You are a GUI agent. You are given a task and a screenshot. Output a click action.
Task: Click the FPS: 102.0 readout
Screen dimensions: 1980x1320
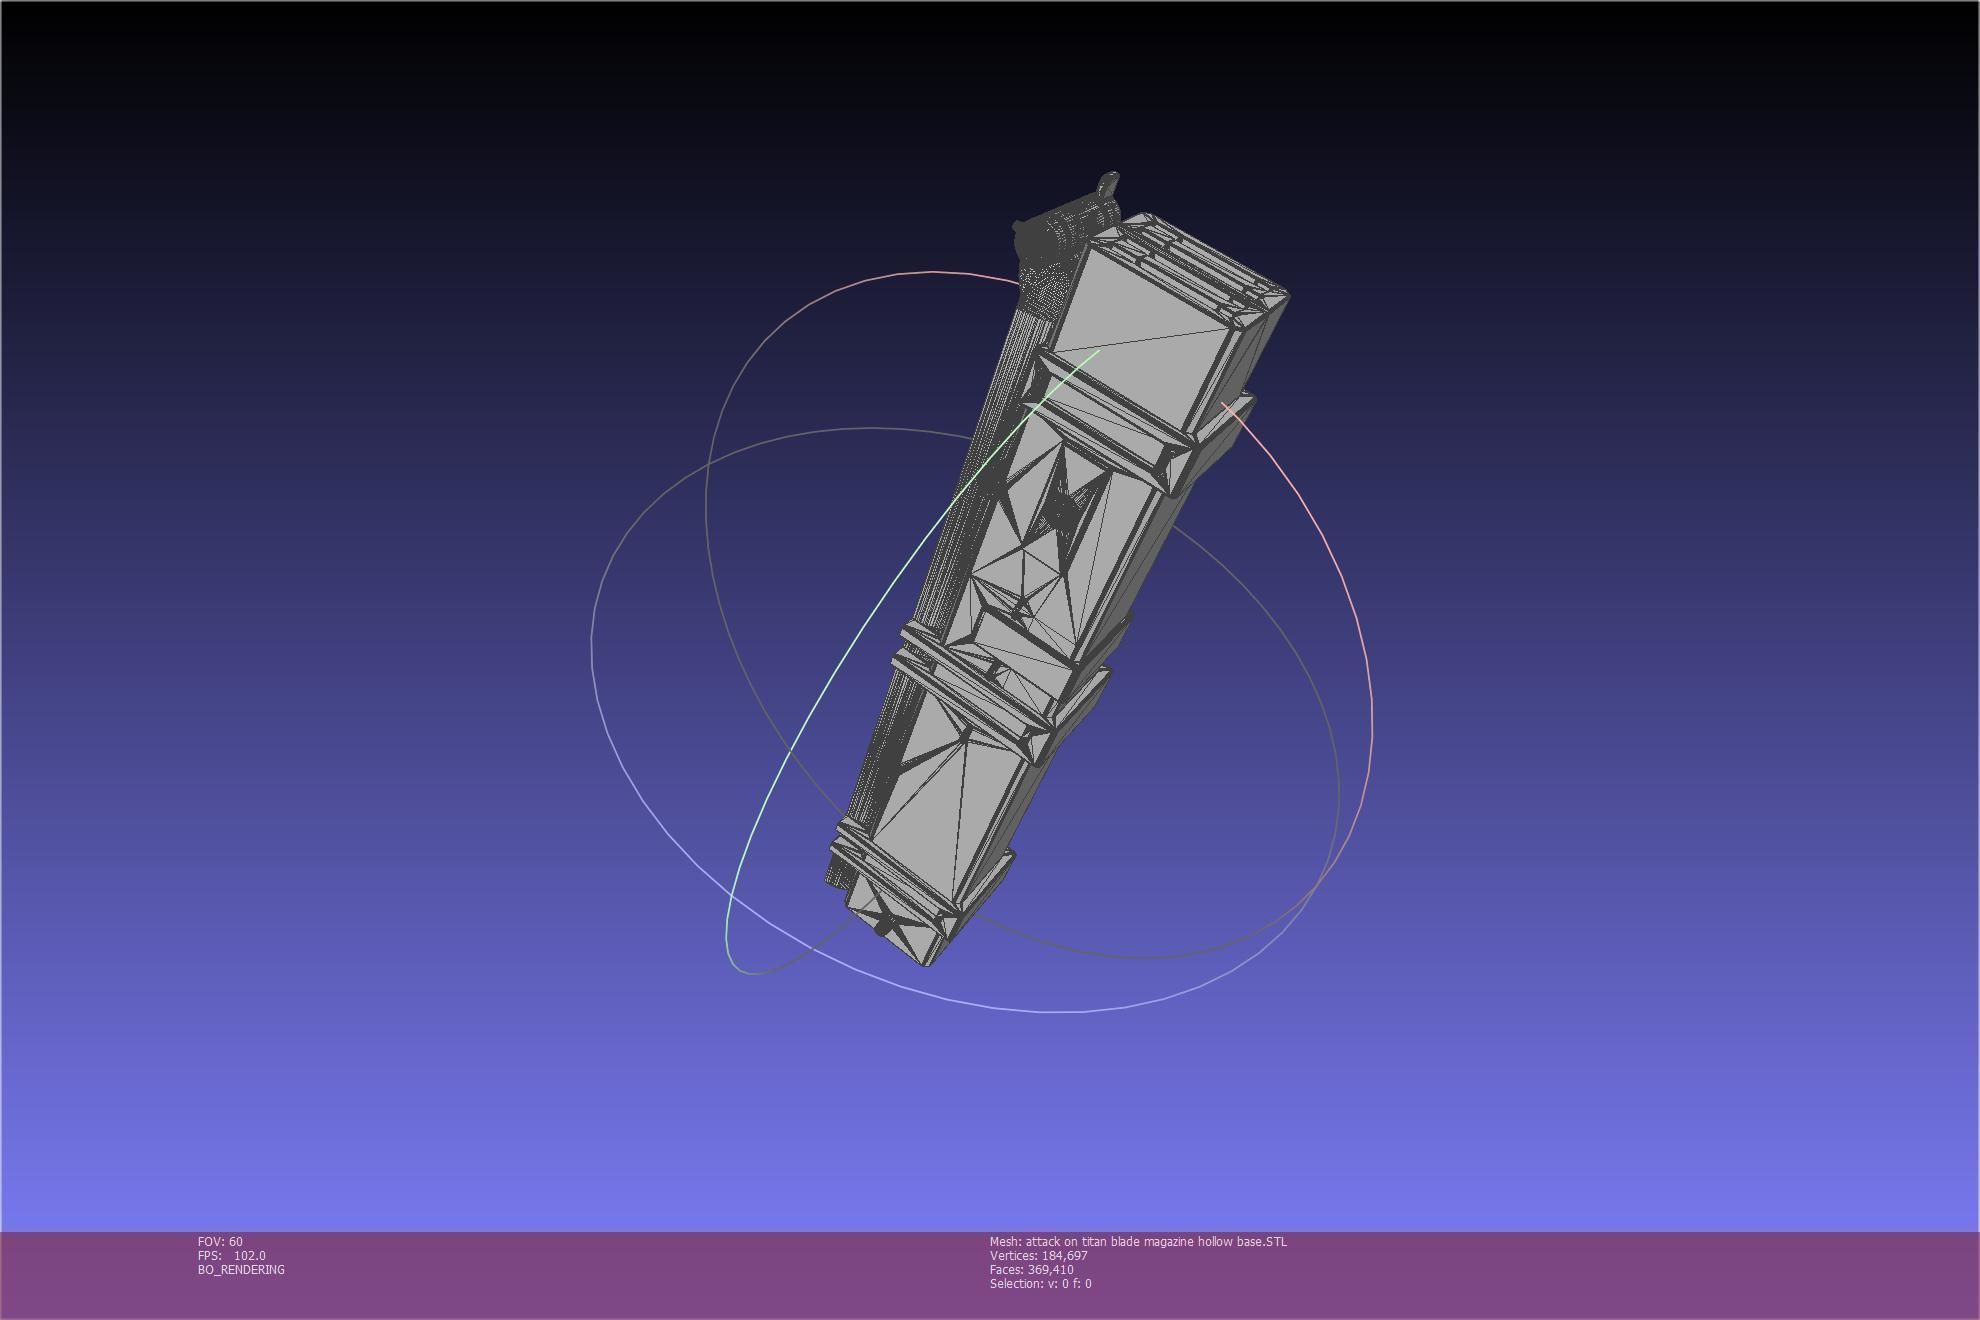[x=231, y=1255]
